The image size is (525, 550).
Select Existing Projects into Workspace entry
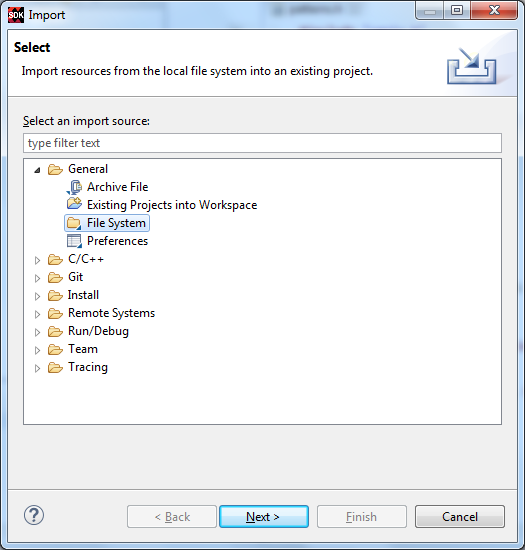[x=172, y=205]
